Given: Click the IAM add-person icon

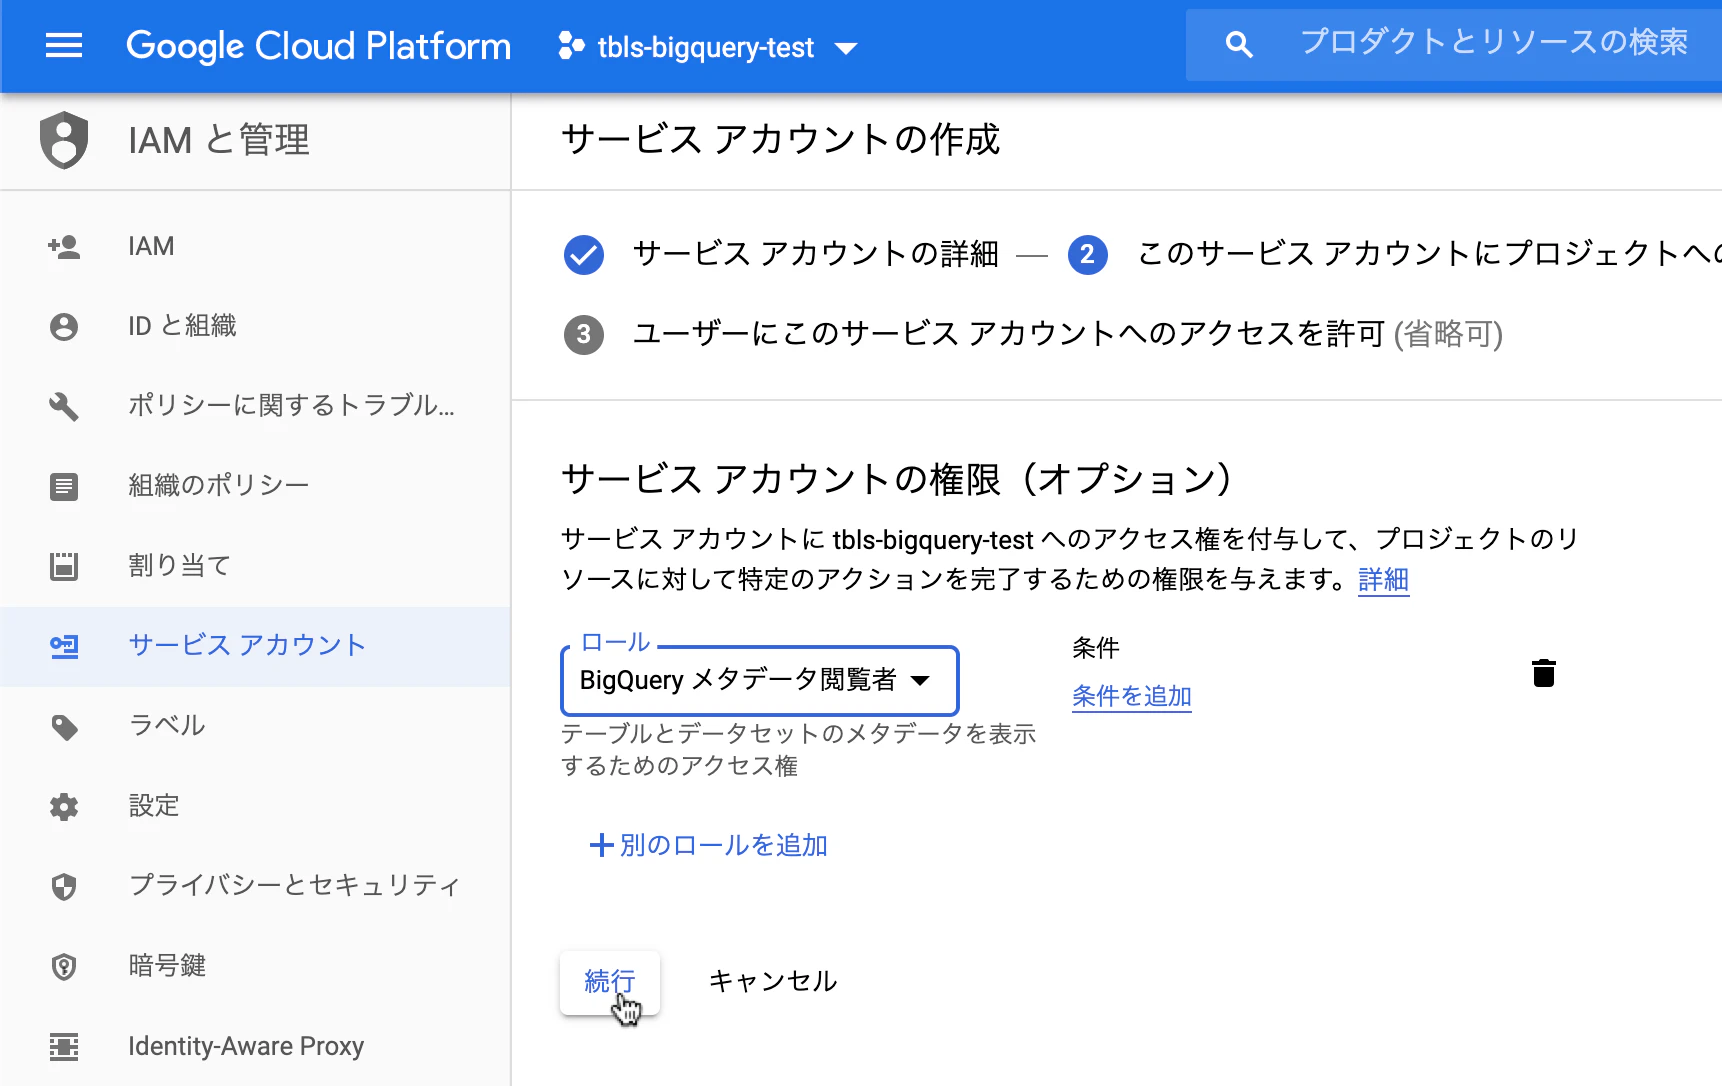Looking at the screenshot, I should coord(64,247).
